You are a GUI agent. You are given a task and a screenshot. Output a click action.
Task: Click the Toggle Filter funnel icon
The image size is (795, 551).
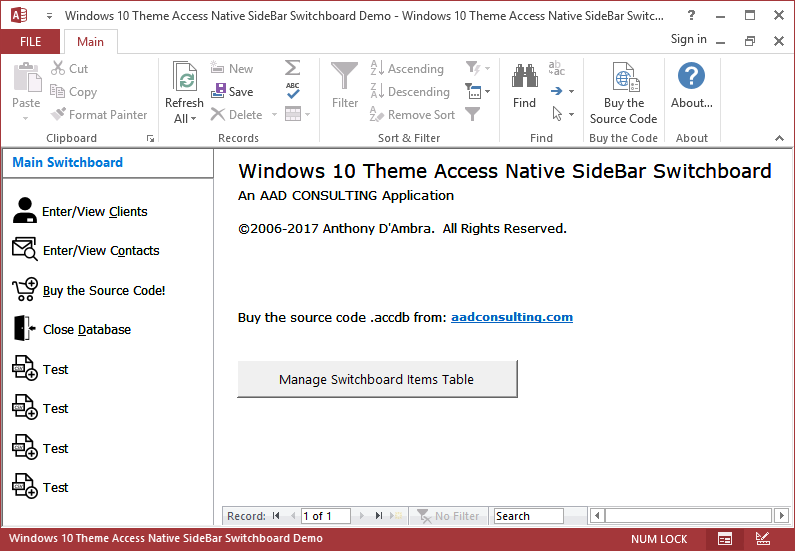473,114
